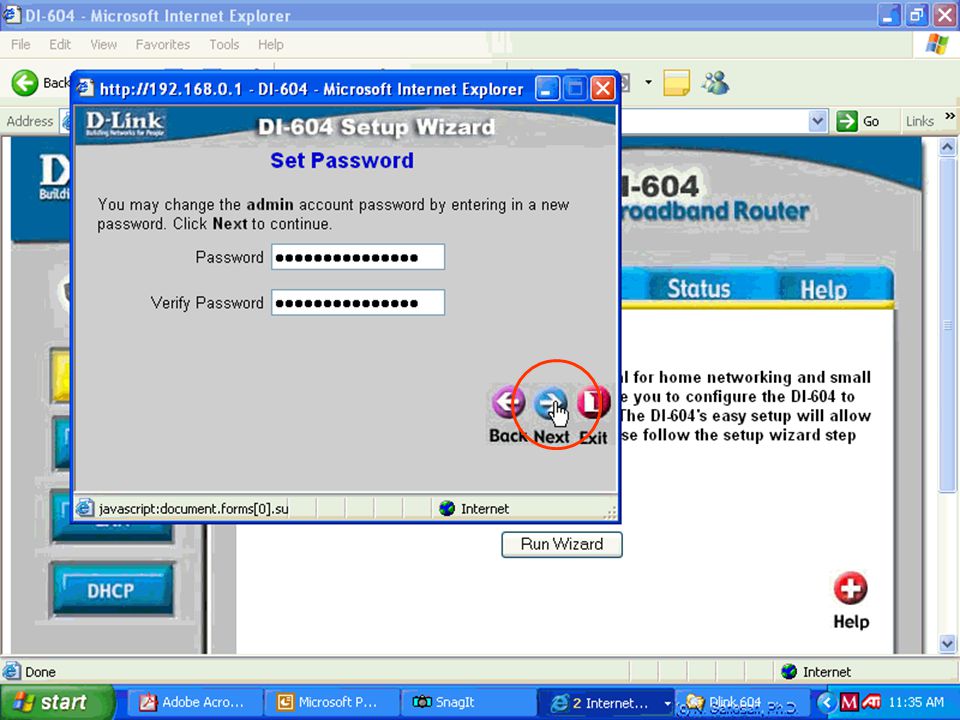Click the Links toolbar label
Image resolution: width=960 pixels, height=720 pixels.
pyautogui.click(x=920, y=121)
